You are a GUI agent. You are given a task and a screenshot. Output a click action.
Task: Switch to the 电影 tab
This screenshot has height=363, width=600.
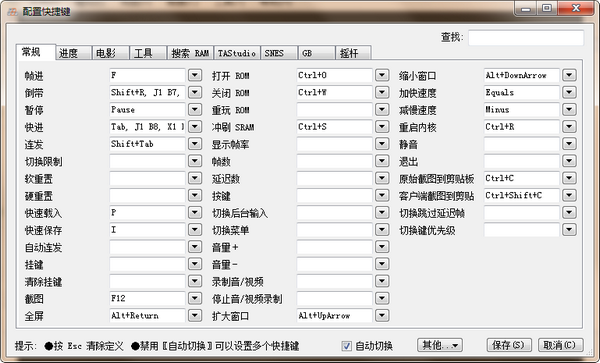[111, 53]
